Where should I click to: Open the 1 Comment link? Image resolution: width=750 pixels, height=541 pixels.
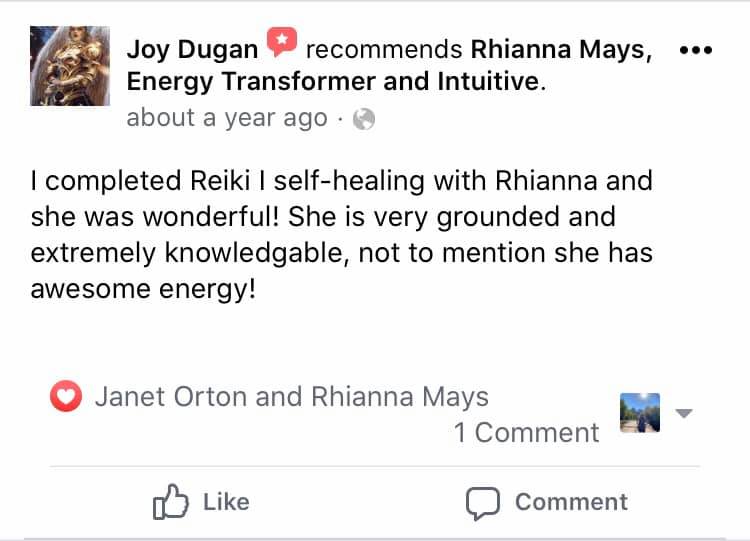(526, 432)
